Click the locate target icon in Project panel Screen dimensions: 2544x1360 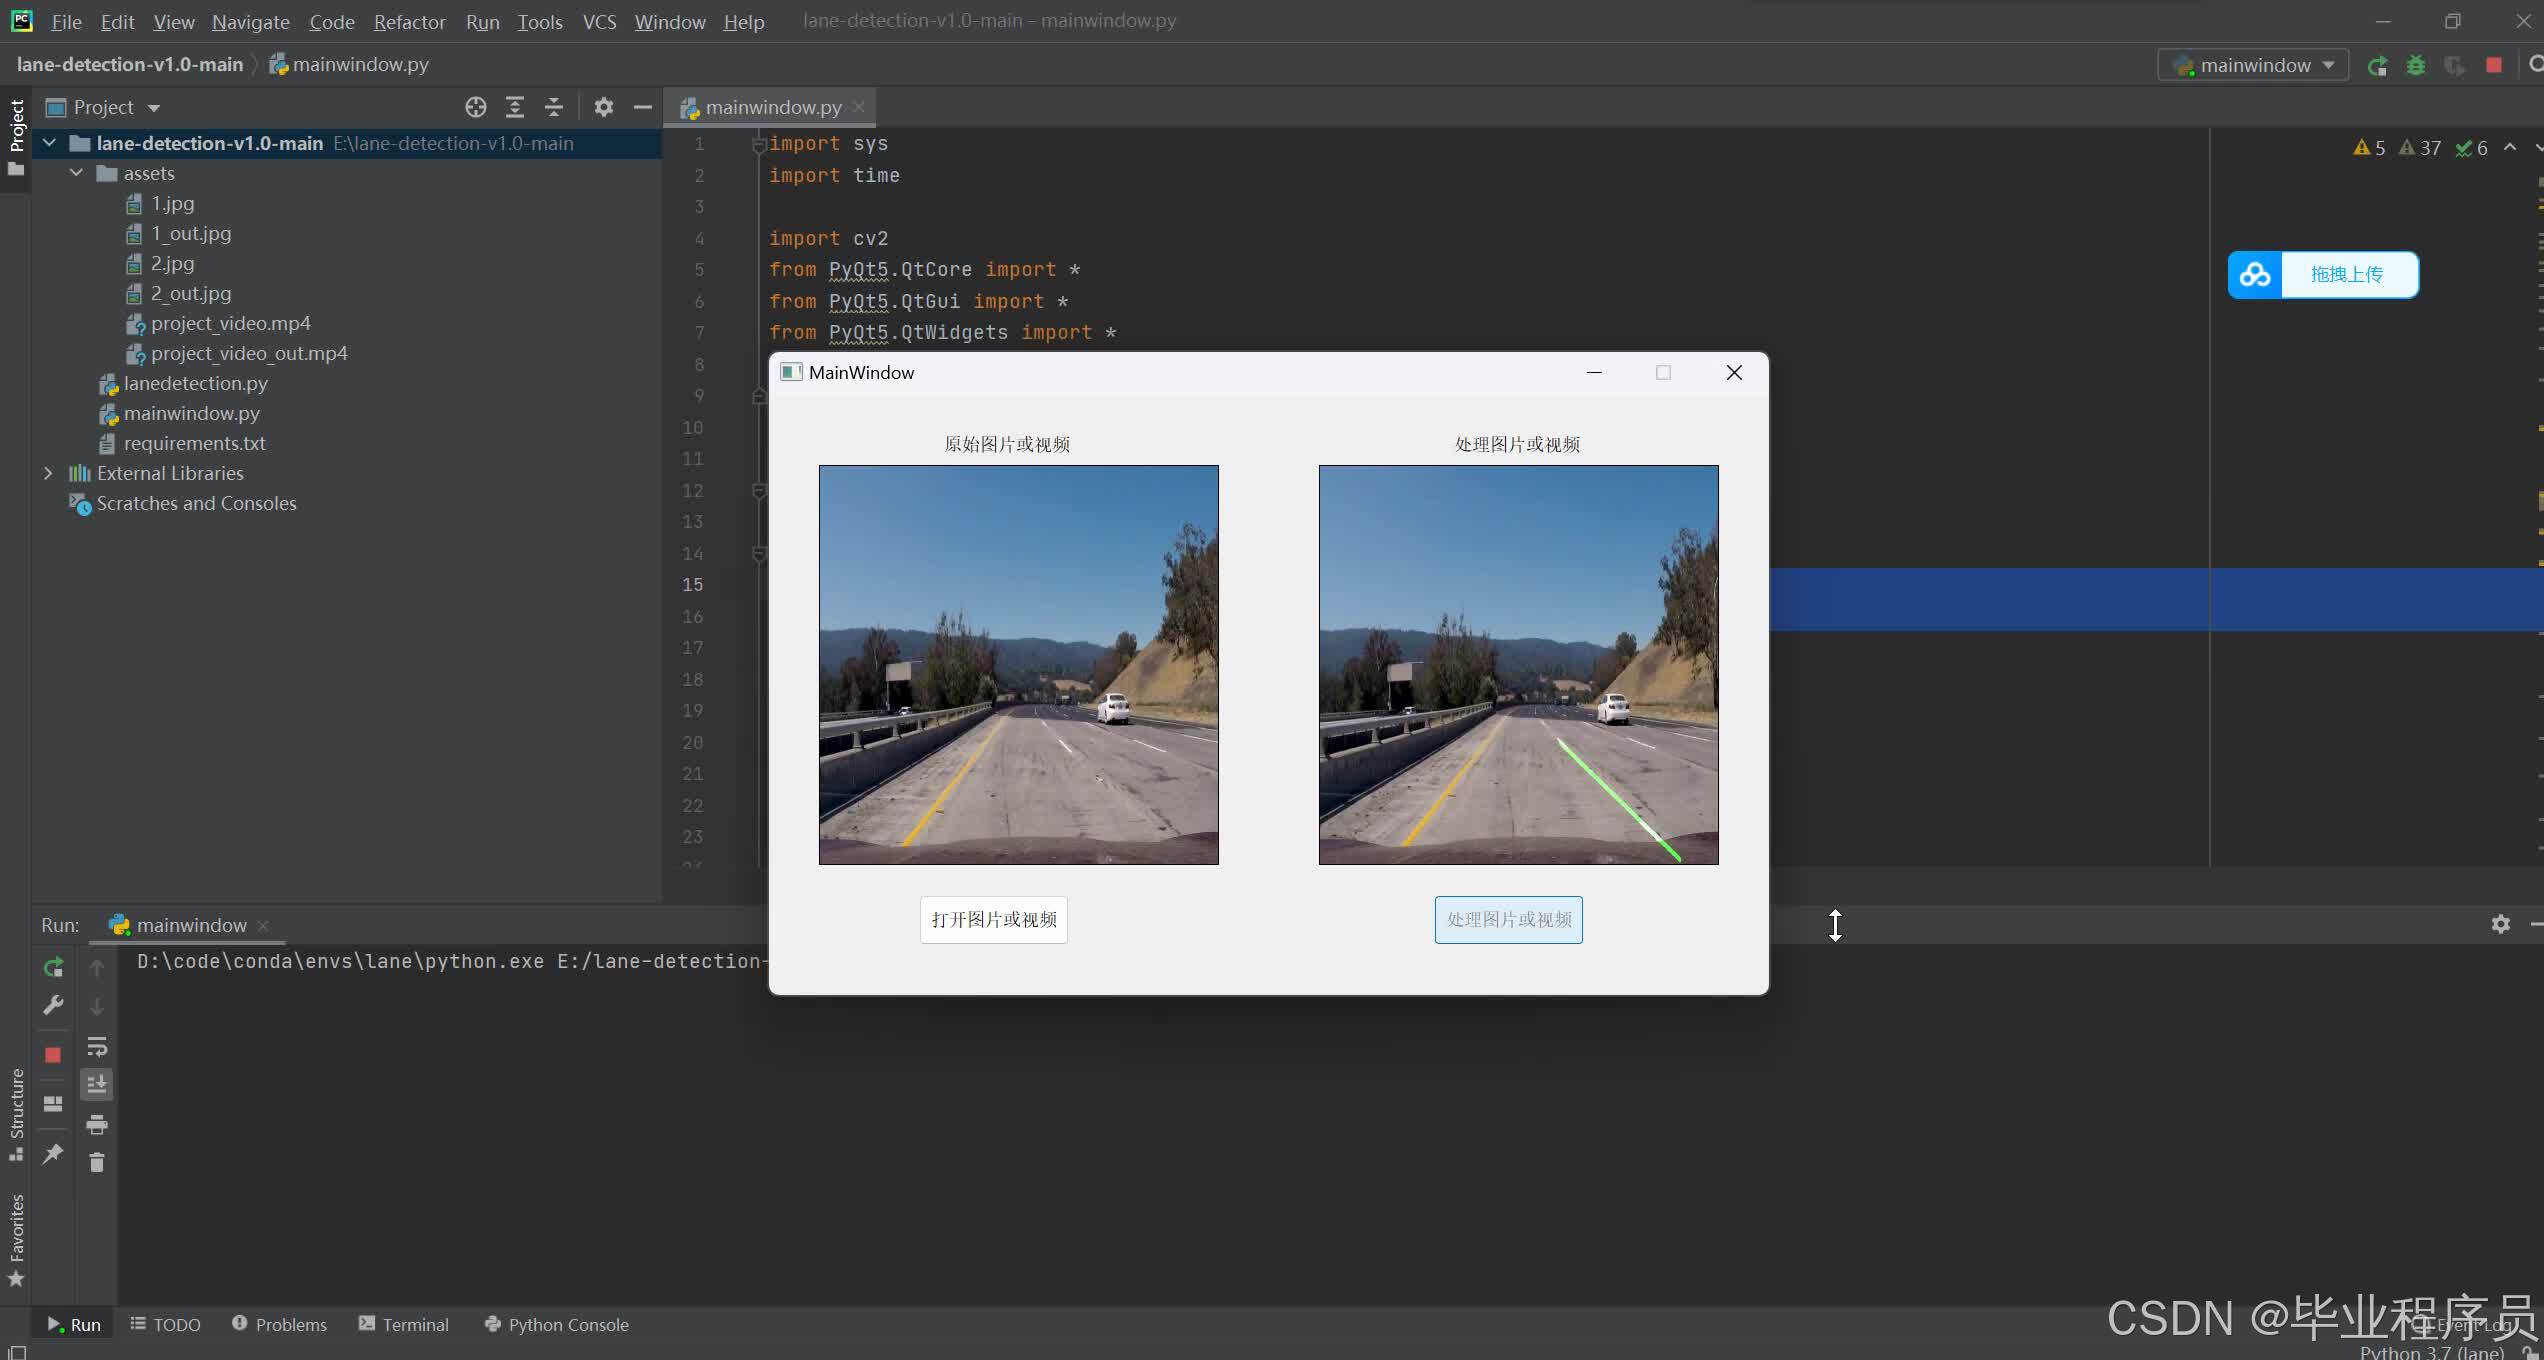point(476,107)
